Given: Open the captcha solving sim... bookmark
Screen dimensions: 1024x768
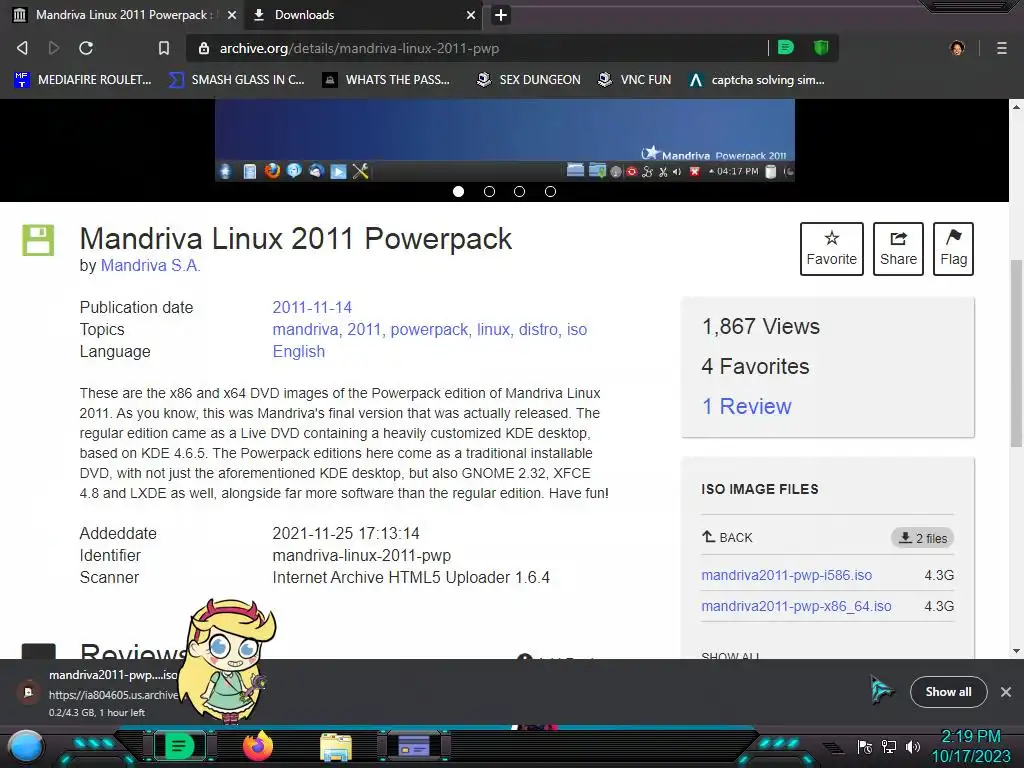Looking at the screenshot, I should click(756, 80).
